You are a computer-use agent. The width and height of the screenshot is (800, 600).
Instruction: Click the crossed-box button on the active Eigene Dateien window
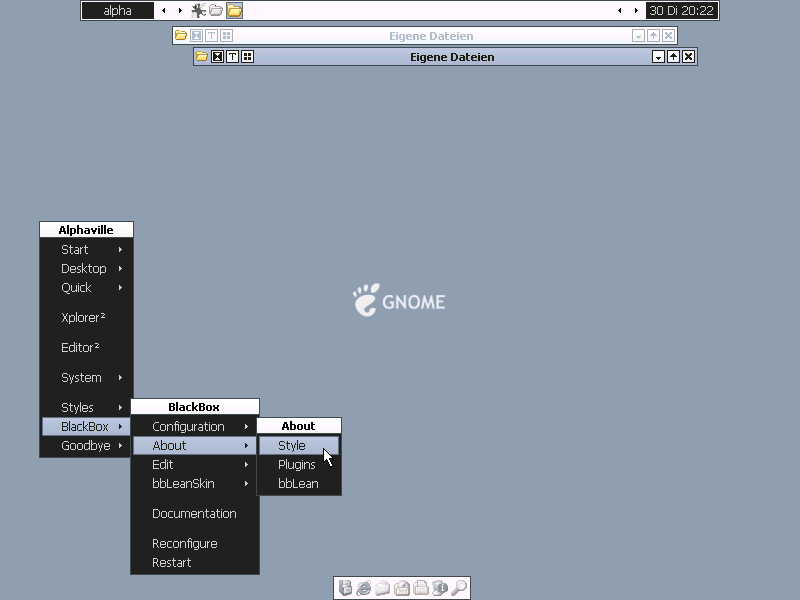click(x=217, y=56)
